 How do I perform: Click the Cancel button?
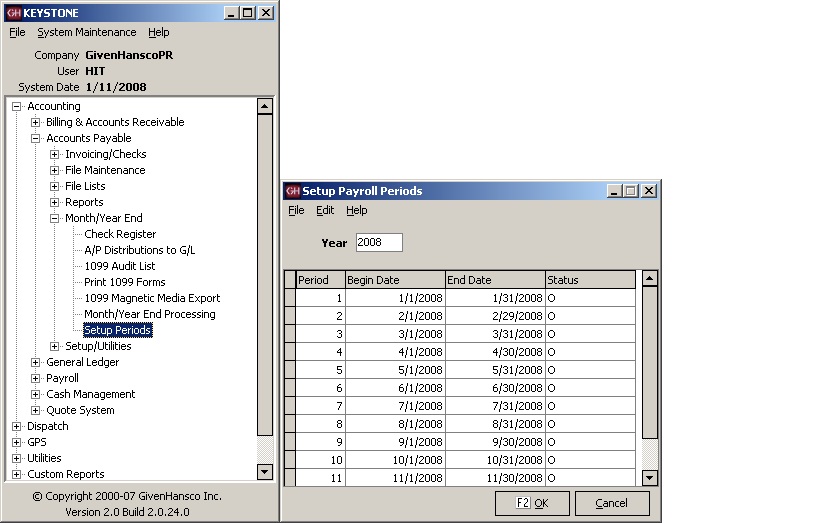(611, 503)
